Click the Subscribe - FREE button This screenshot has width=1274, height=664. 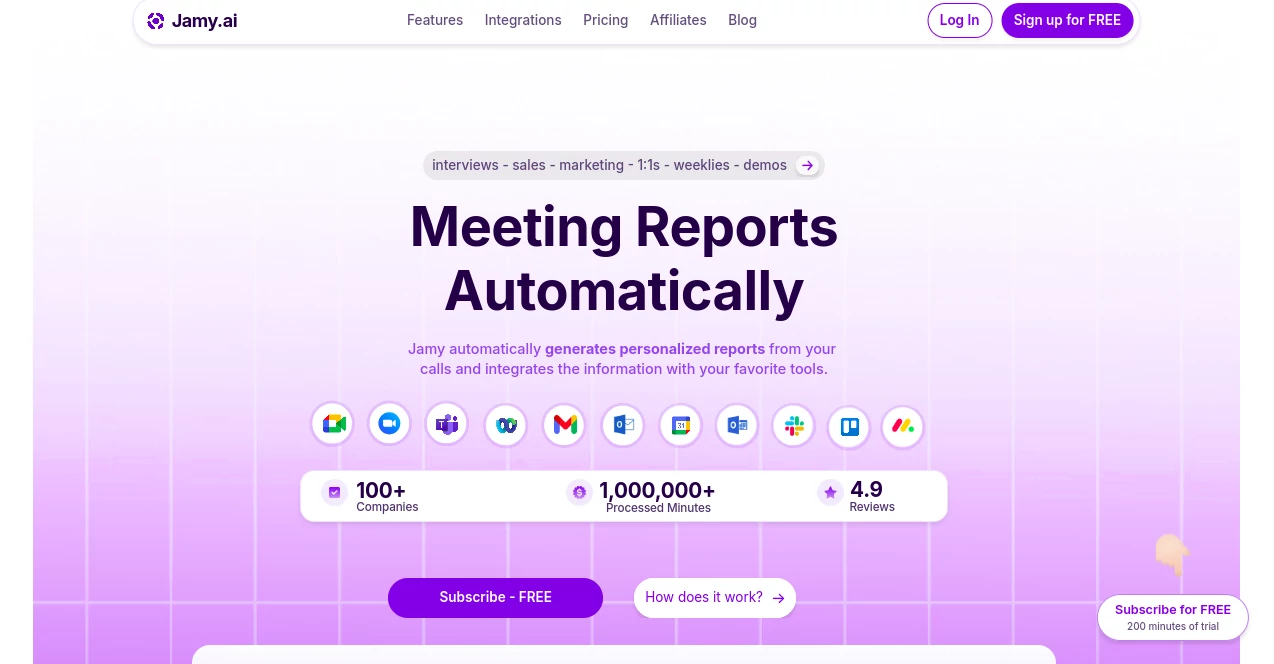pyautogui.click(x=495, y=597)
